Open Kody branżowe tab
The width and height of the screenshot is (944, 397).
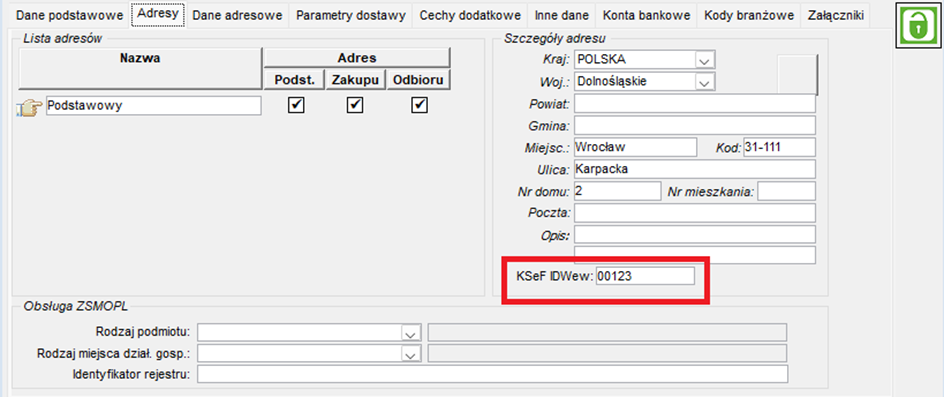coord(749,16)
